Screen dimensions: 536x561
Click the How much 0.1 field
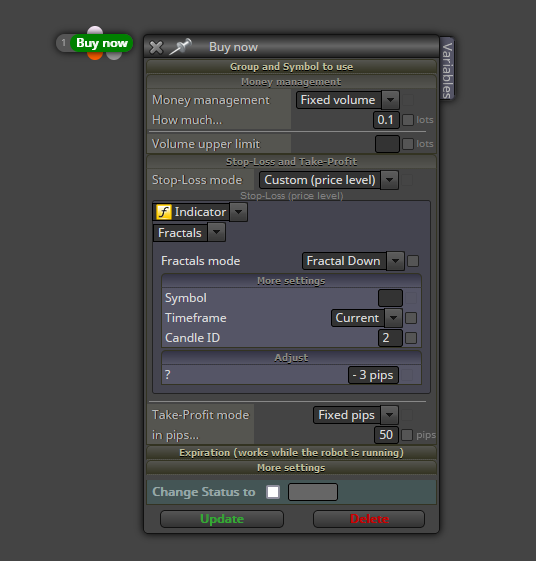[x=386, y=120]
